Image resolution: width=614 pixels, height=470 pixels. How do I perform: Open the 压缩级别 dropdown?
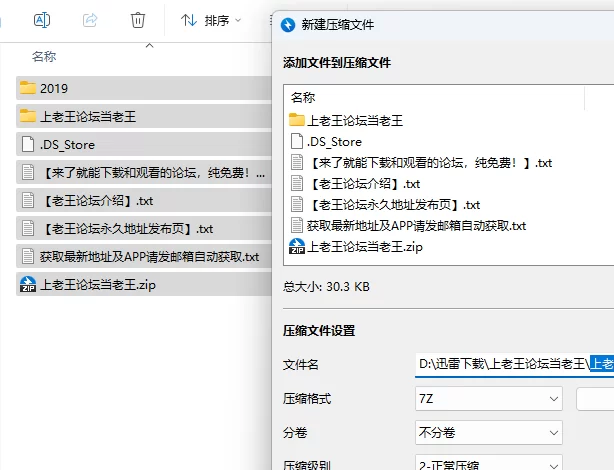489,463
